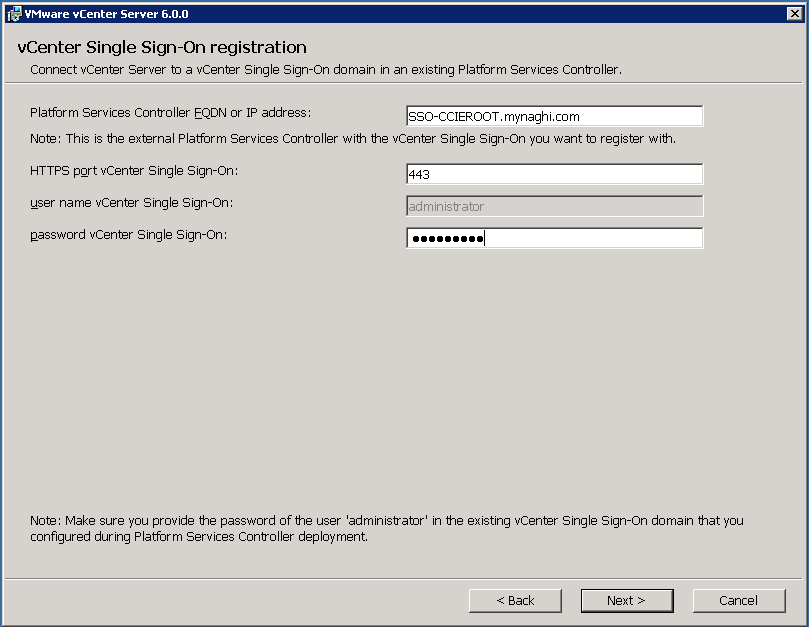Click the masked password dots
The image size is (809, 627).
click(446, 239)
